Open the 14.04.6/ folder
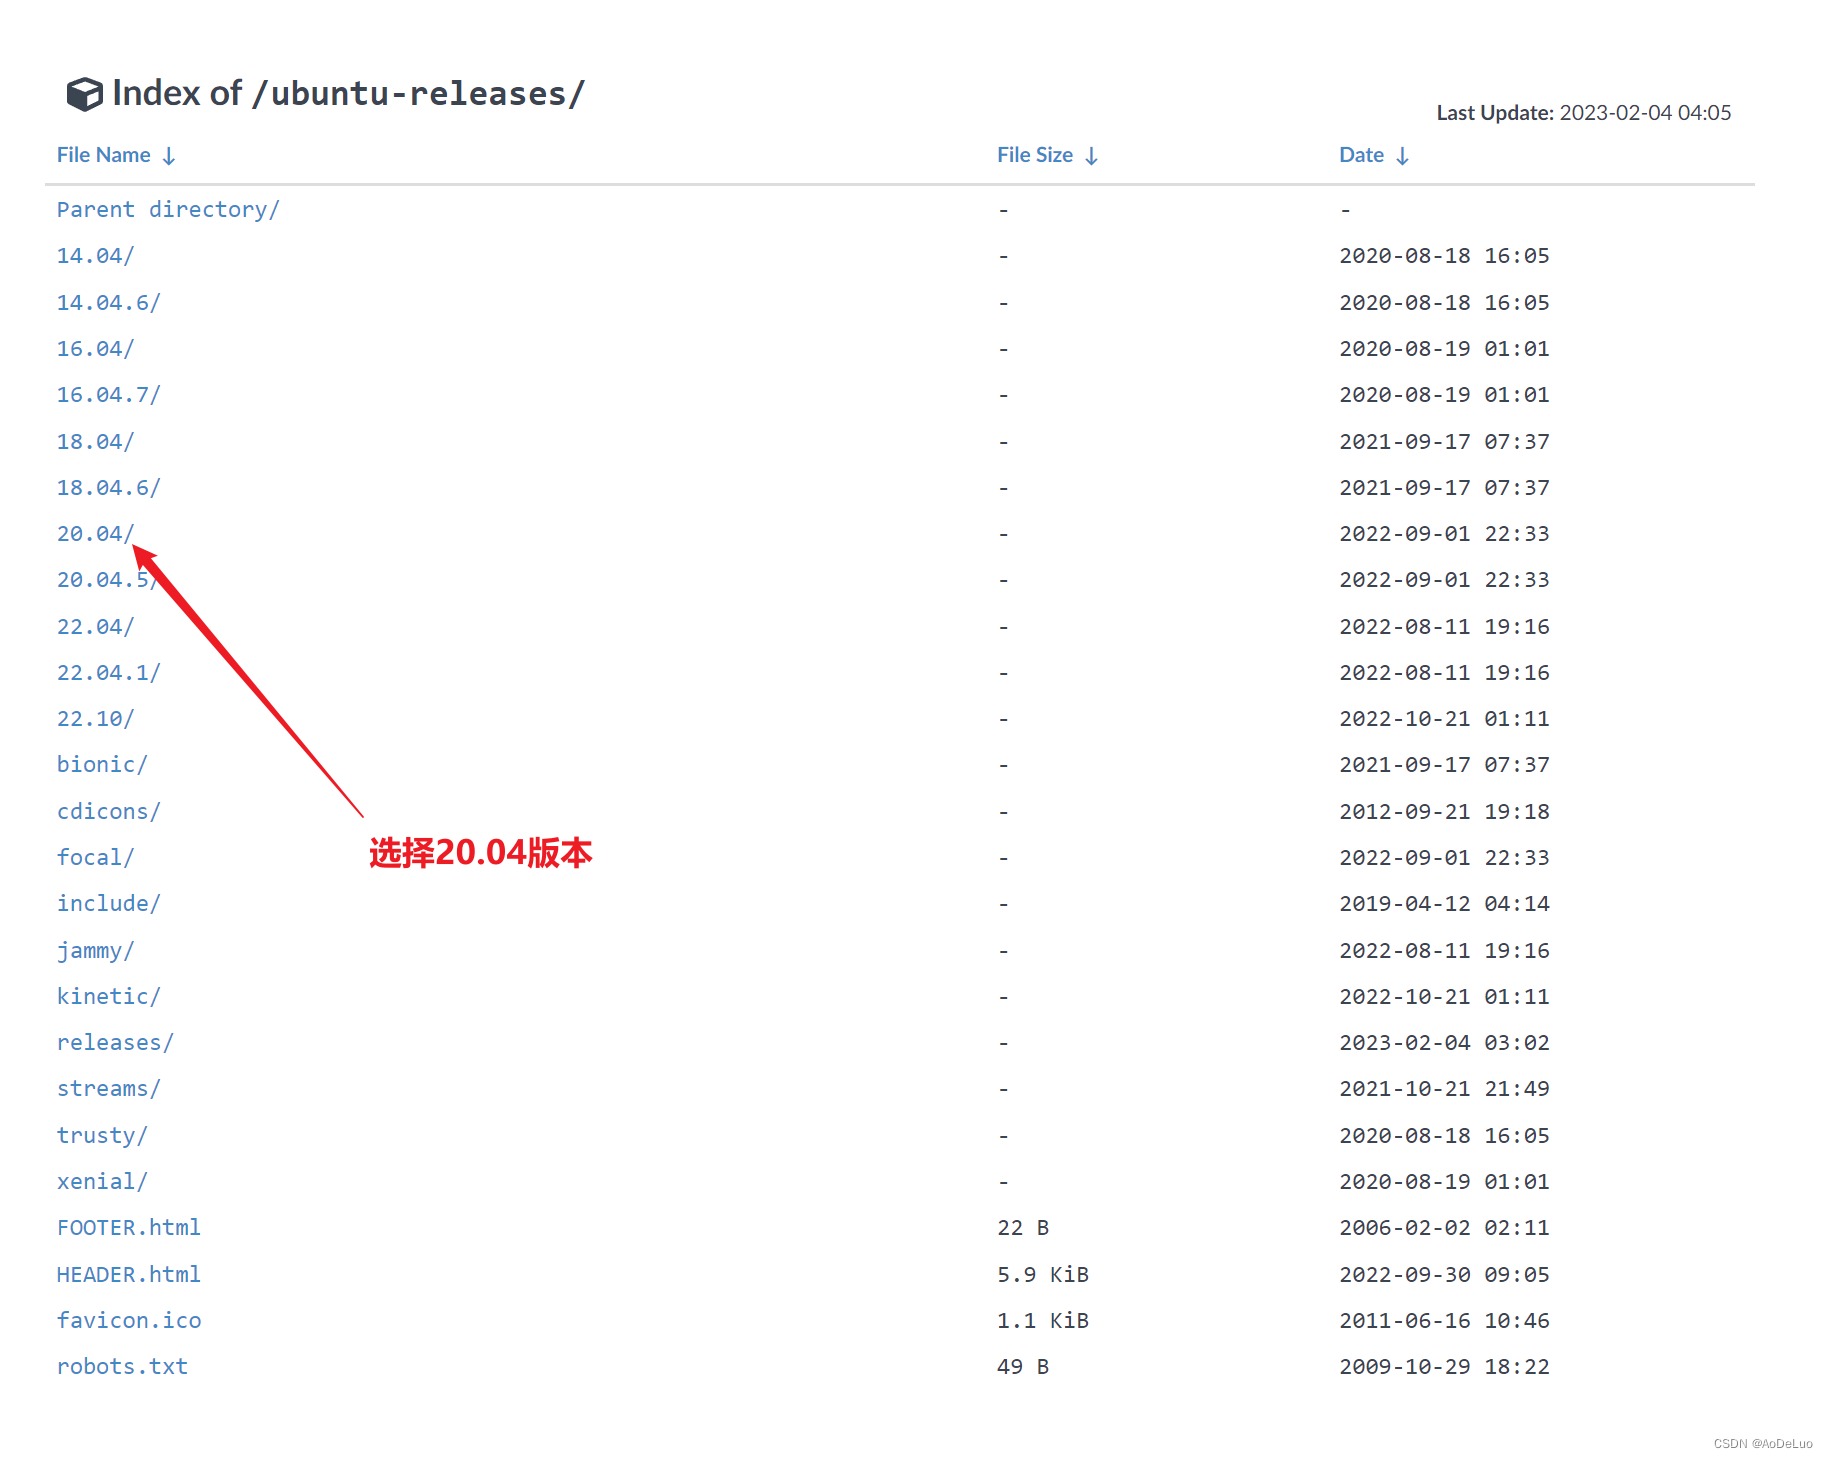The image size is (1828, 1458). click(108, 302)
